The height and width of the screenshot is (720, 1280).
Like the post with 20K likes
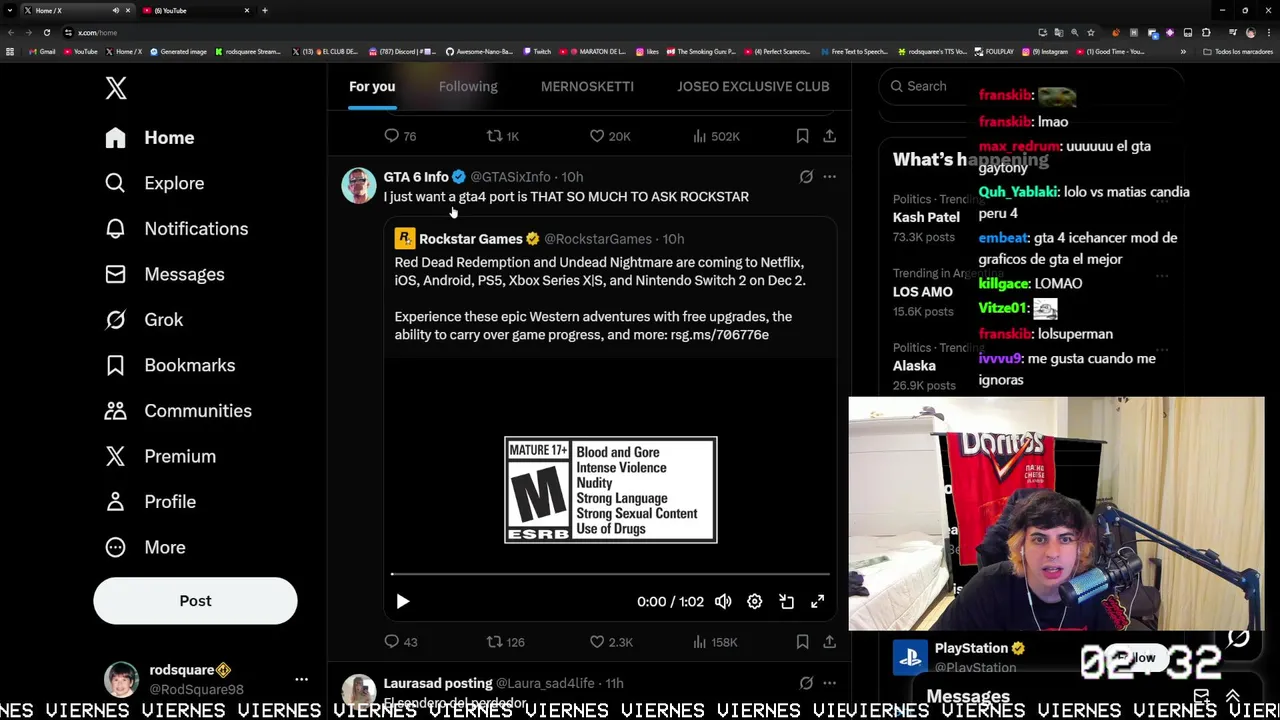tap(597, 136)
